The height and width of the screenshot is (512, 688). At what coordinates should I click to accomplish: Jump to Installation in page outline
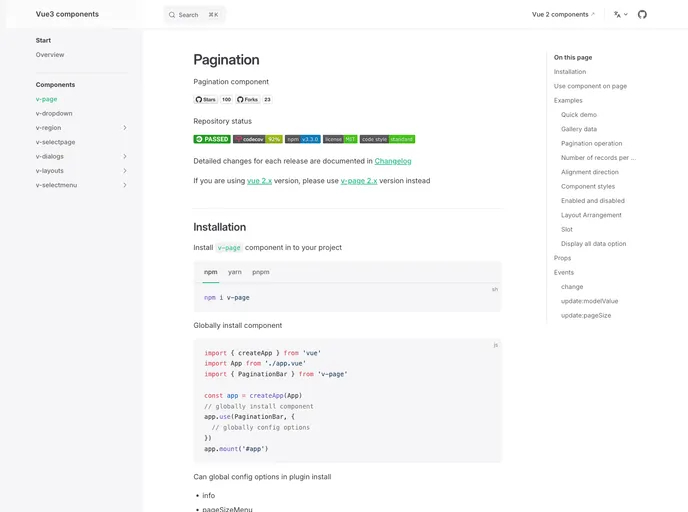(x=570, y=72)
